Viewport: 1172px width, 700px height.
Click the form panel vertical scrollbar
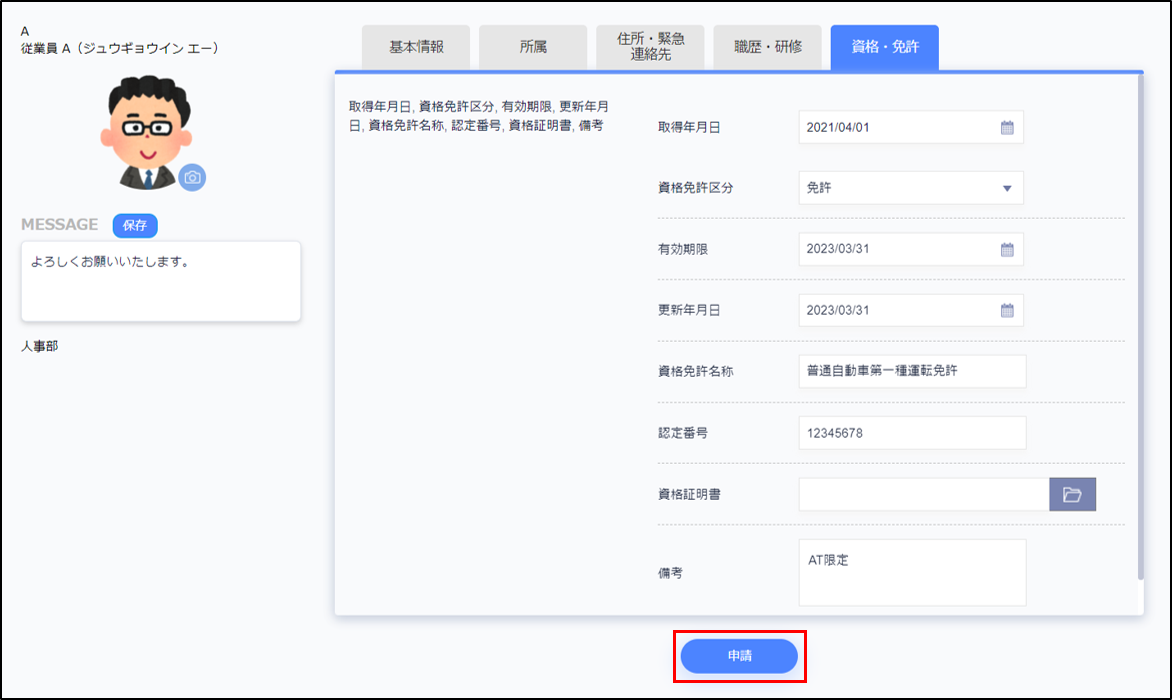[1139, 330]
